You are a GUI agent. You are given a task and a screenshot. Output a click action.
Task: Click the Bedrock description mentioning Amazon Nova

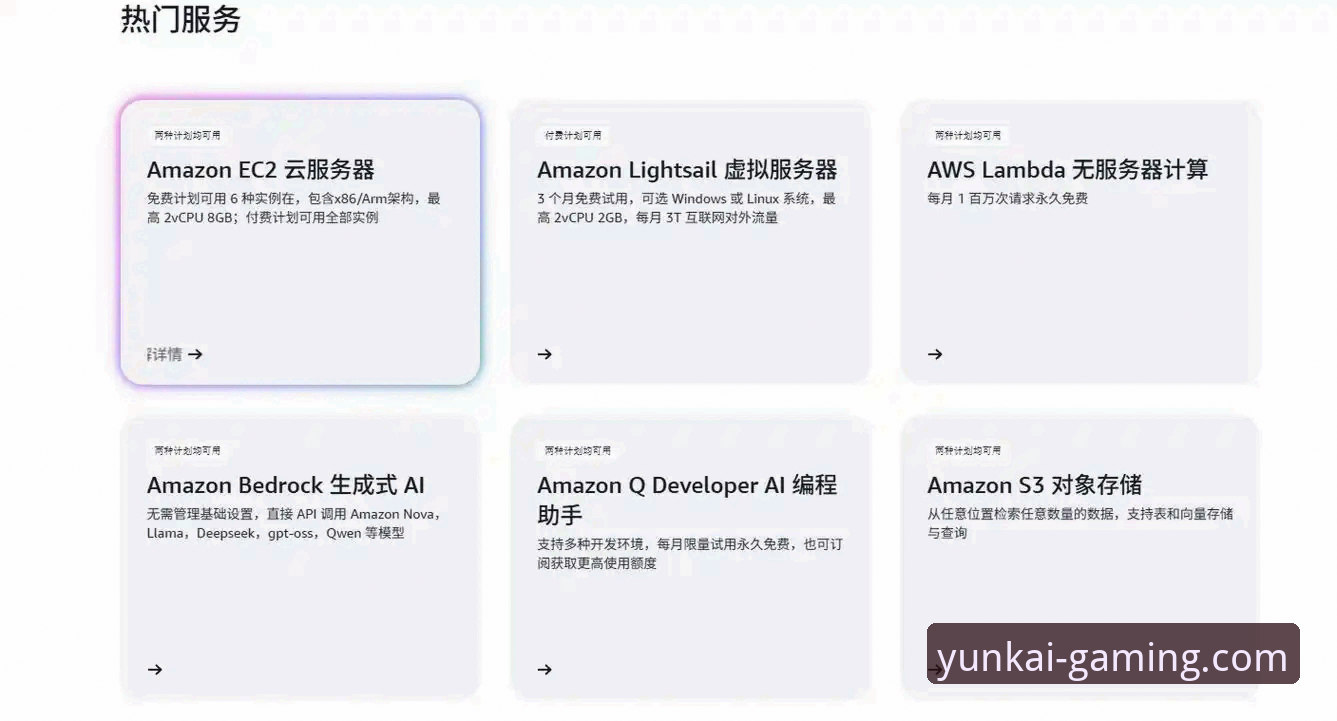coord(294,524)
